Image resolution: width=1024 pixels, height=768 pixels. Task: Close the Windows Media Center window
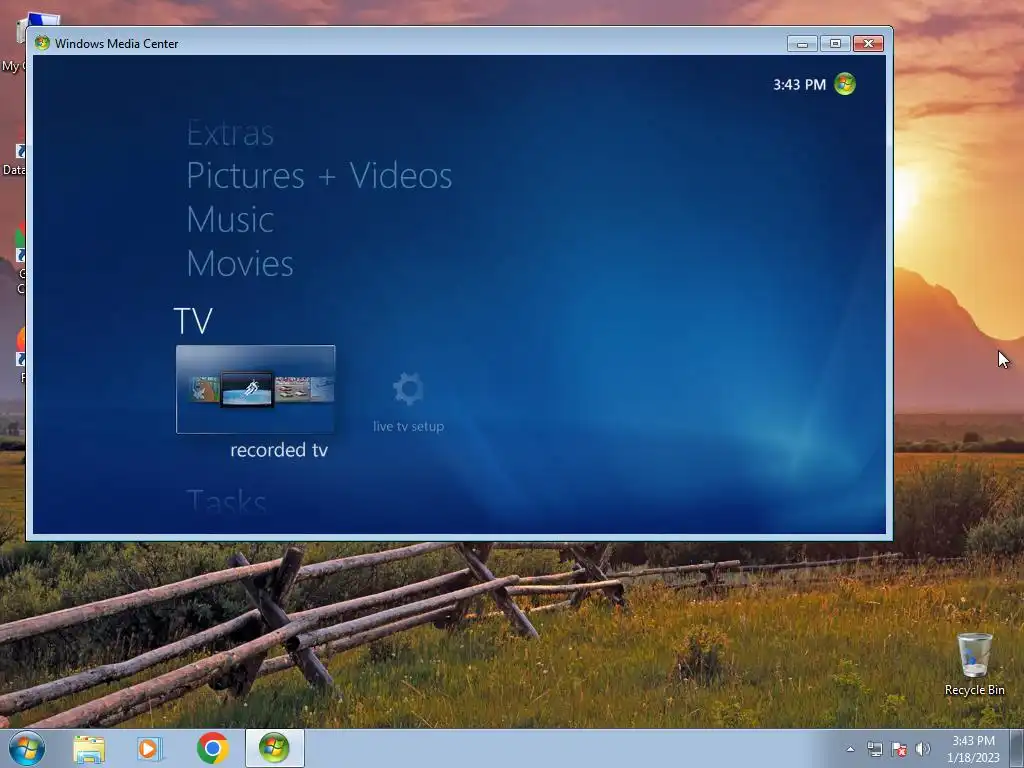(868, 44)
